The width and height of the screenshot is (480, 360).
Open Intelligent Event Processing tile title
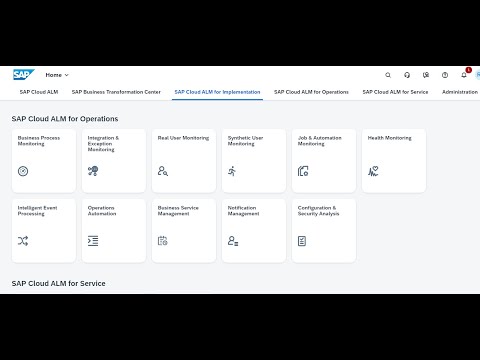click(37, 211)
